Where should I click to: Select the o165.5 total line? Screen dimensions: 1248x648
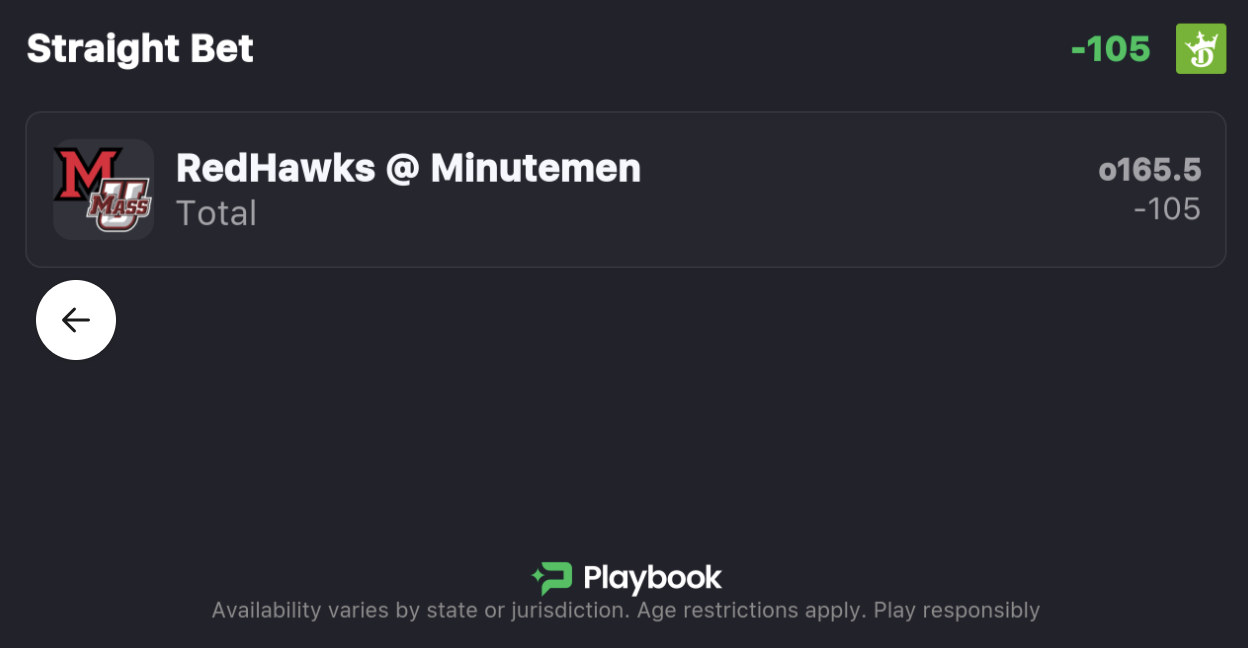pos(1150,169)
